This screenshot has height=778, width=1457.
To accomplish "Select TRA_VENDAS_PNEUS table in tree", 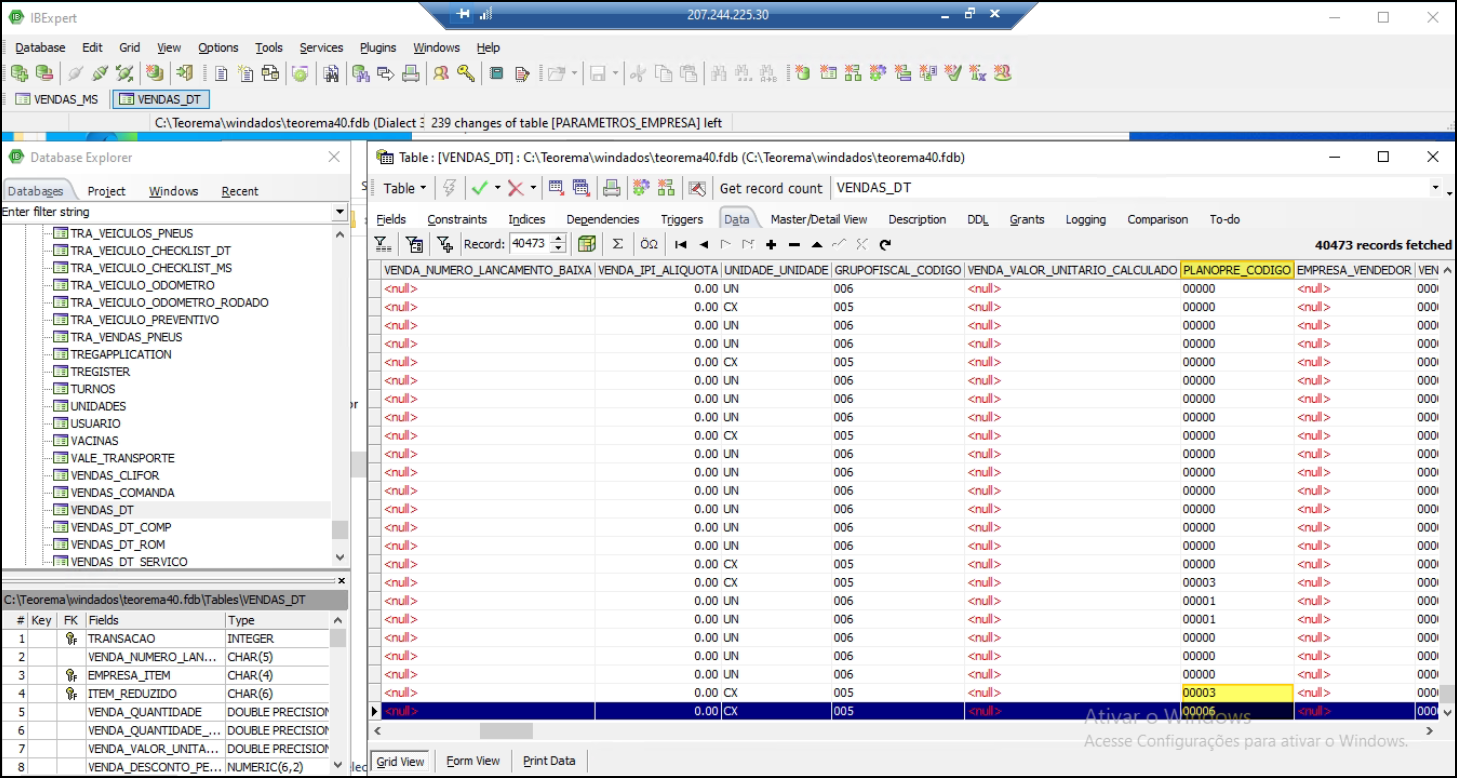I will pos(126,337).
